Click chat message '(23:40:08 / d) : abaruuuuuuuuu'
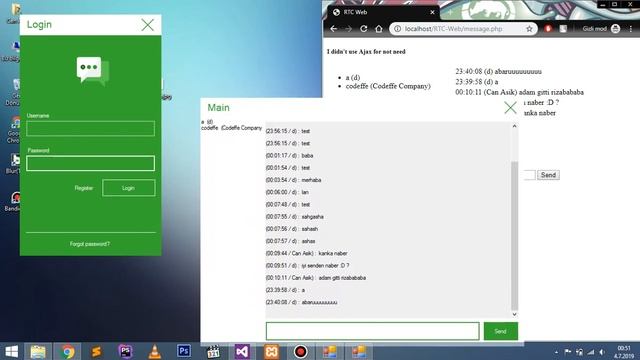 point(301,302)
